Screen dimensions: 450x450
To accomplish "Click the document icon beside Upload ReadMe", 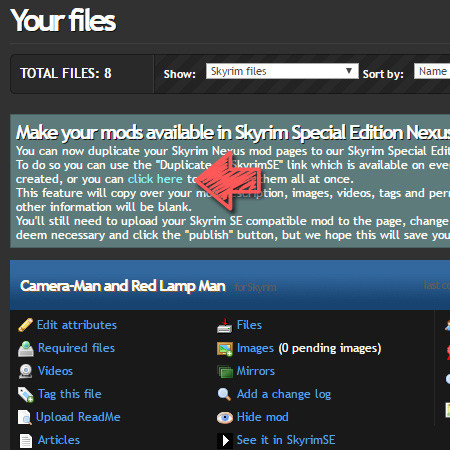I will 25,417.
